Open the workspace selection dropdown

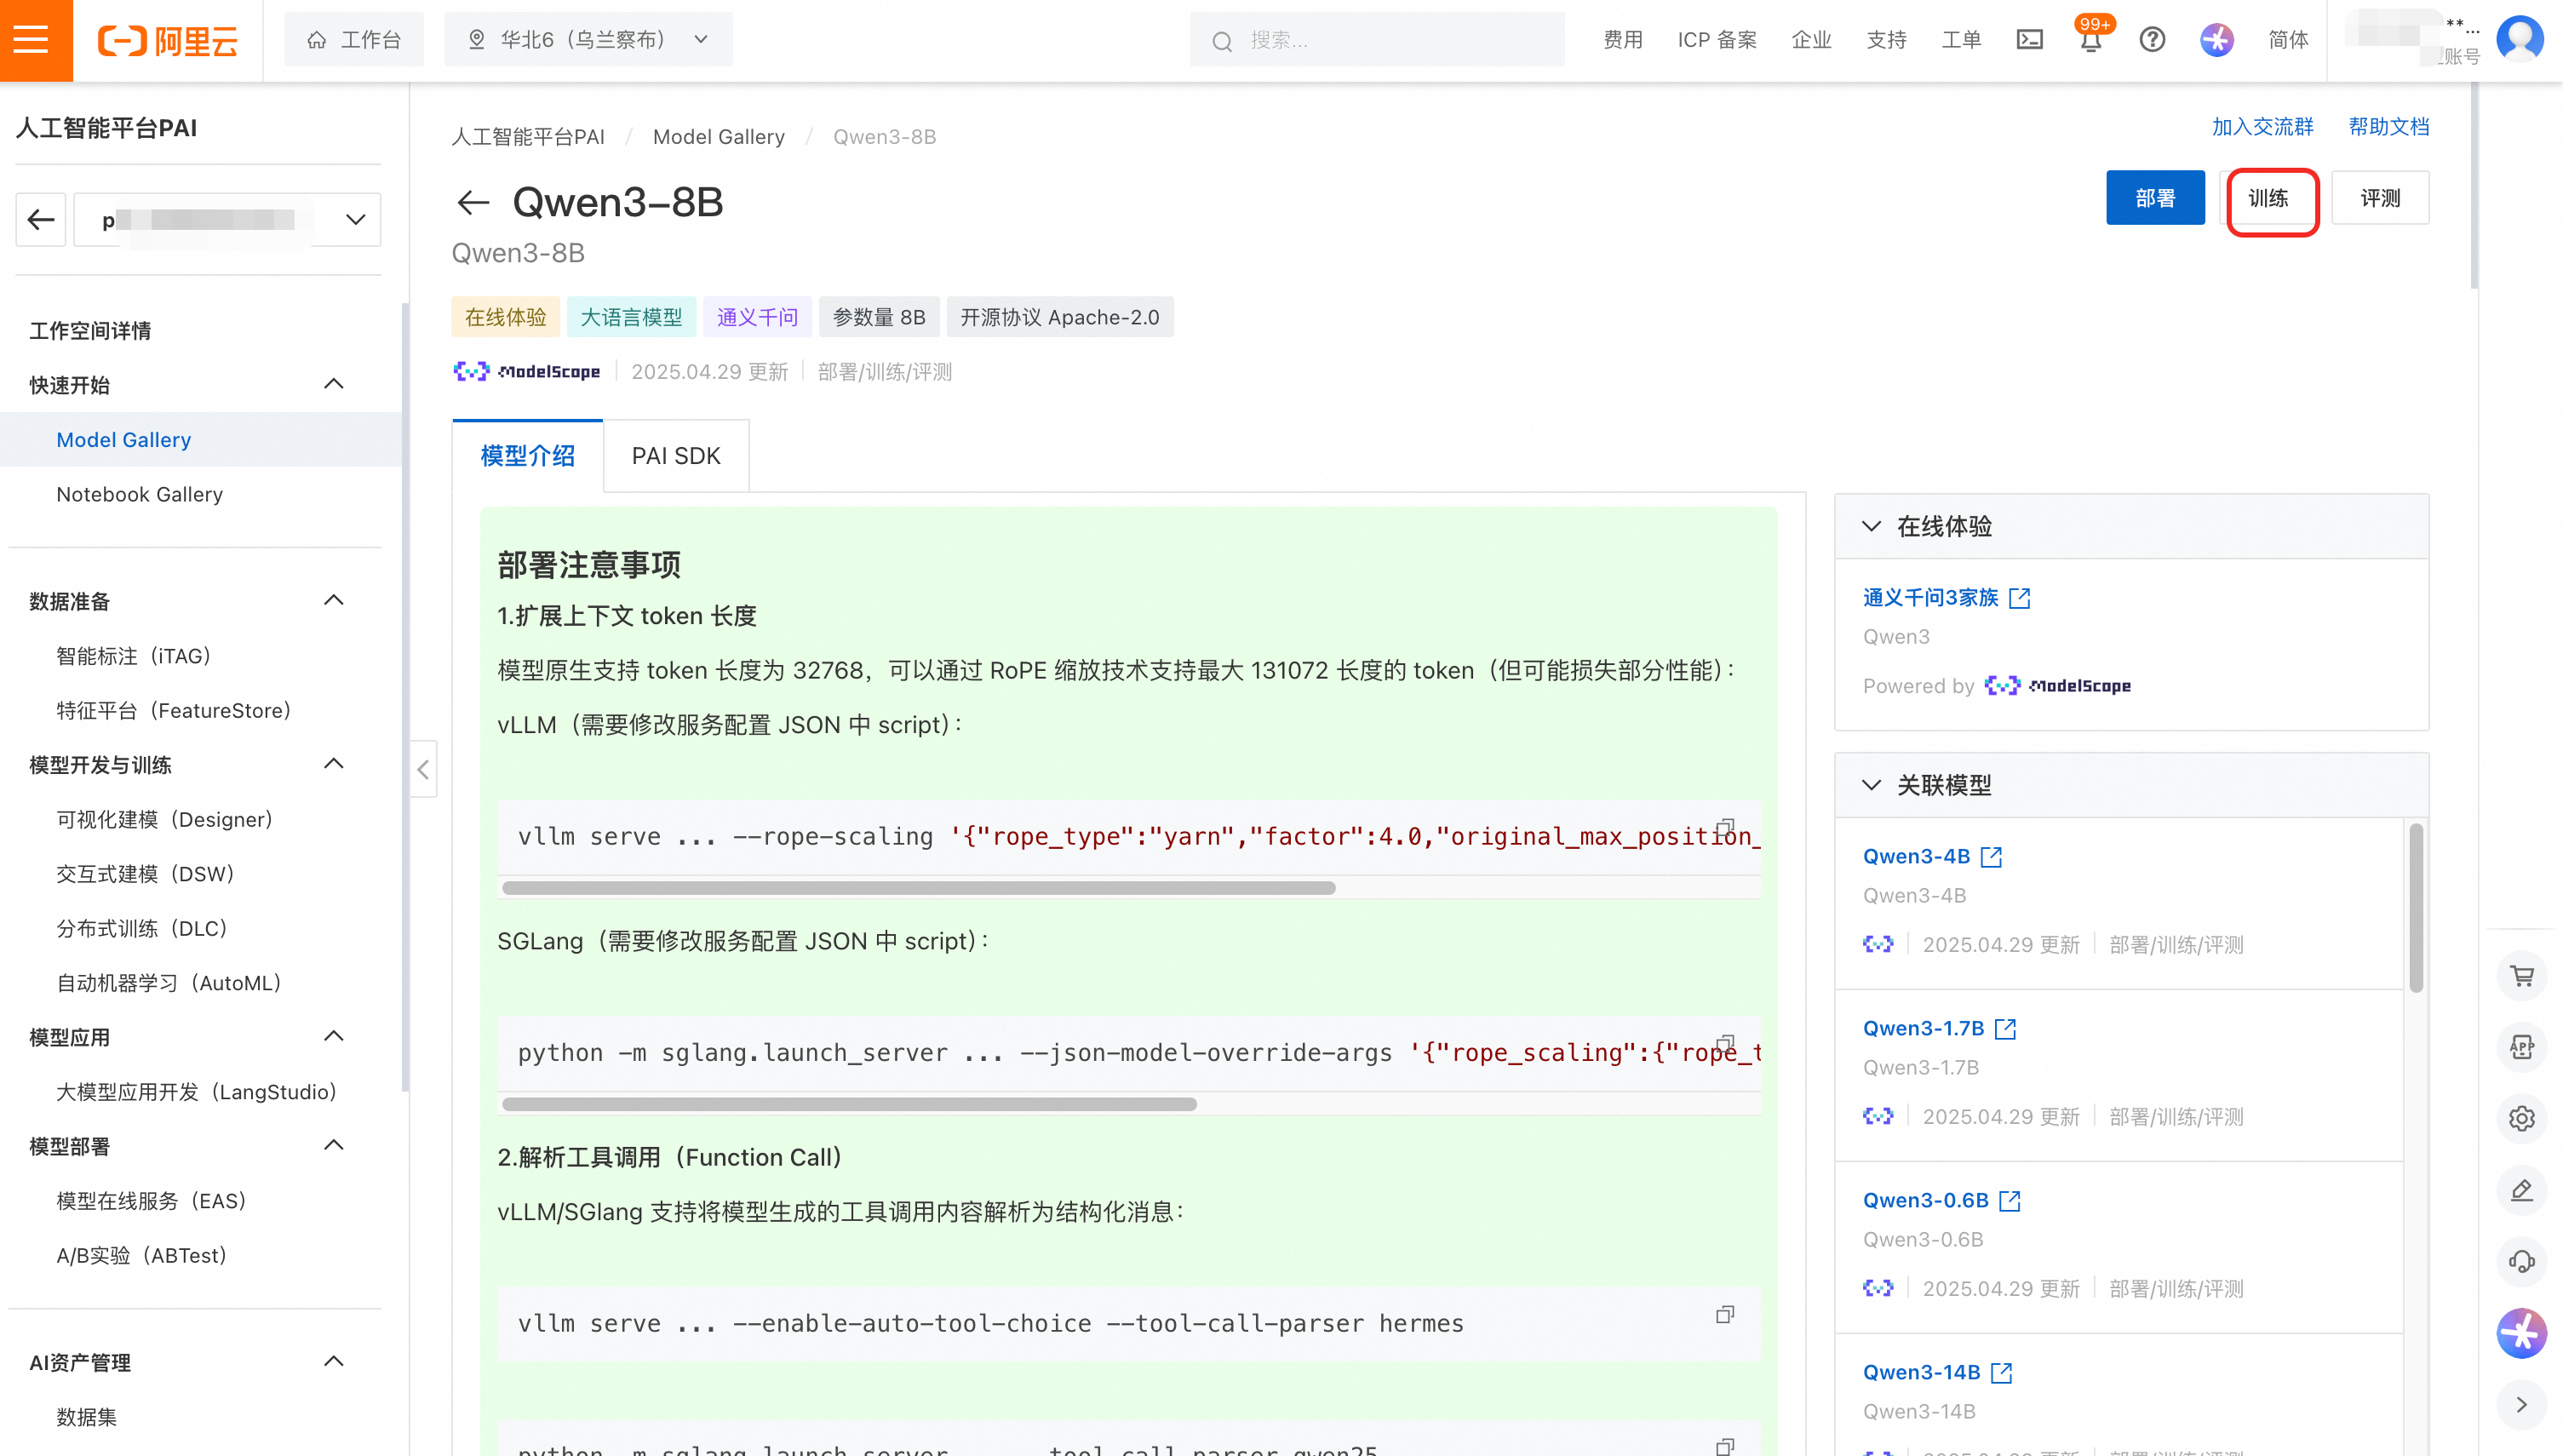pyautogui.click(x=227, y=219)
